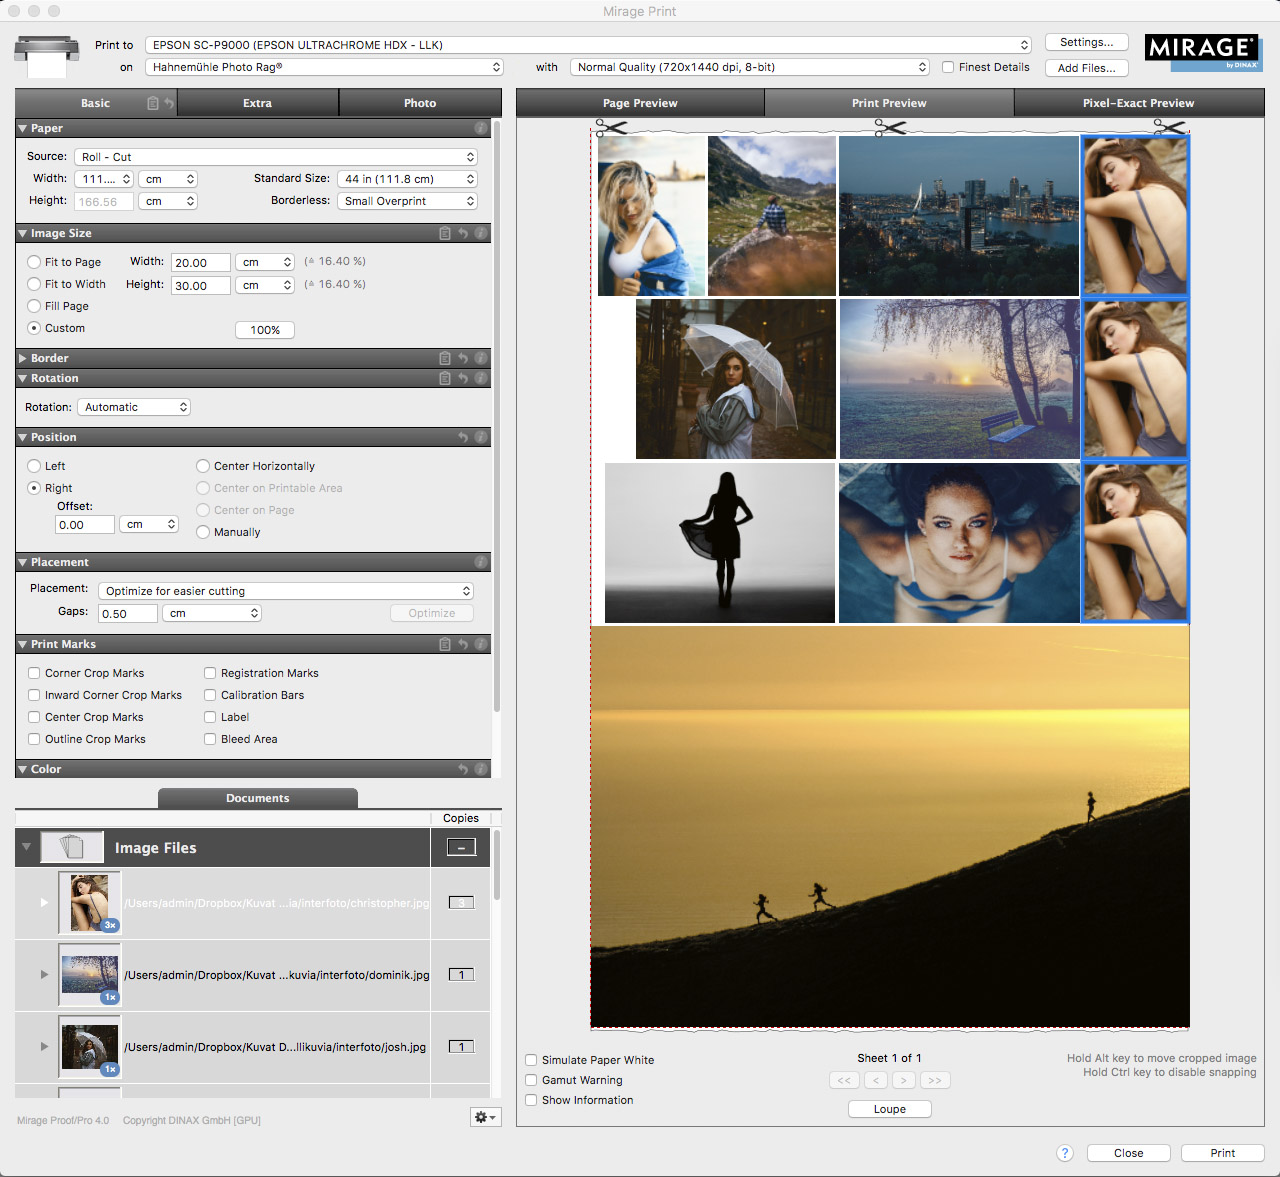
Task: Open the Placement mode dropdown
Action: click(286, 591)
